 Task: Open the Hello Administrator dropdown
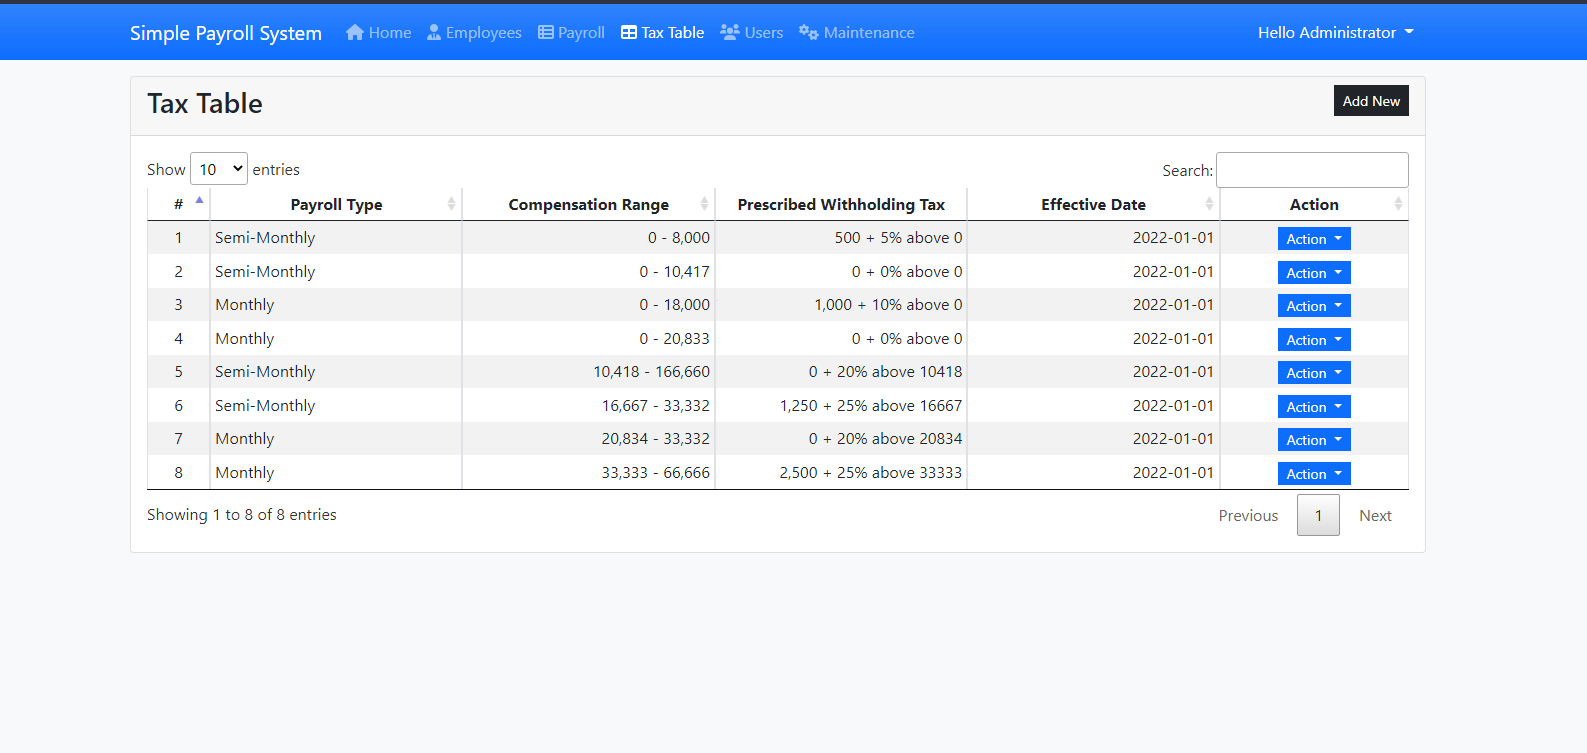pos(1335,32)
